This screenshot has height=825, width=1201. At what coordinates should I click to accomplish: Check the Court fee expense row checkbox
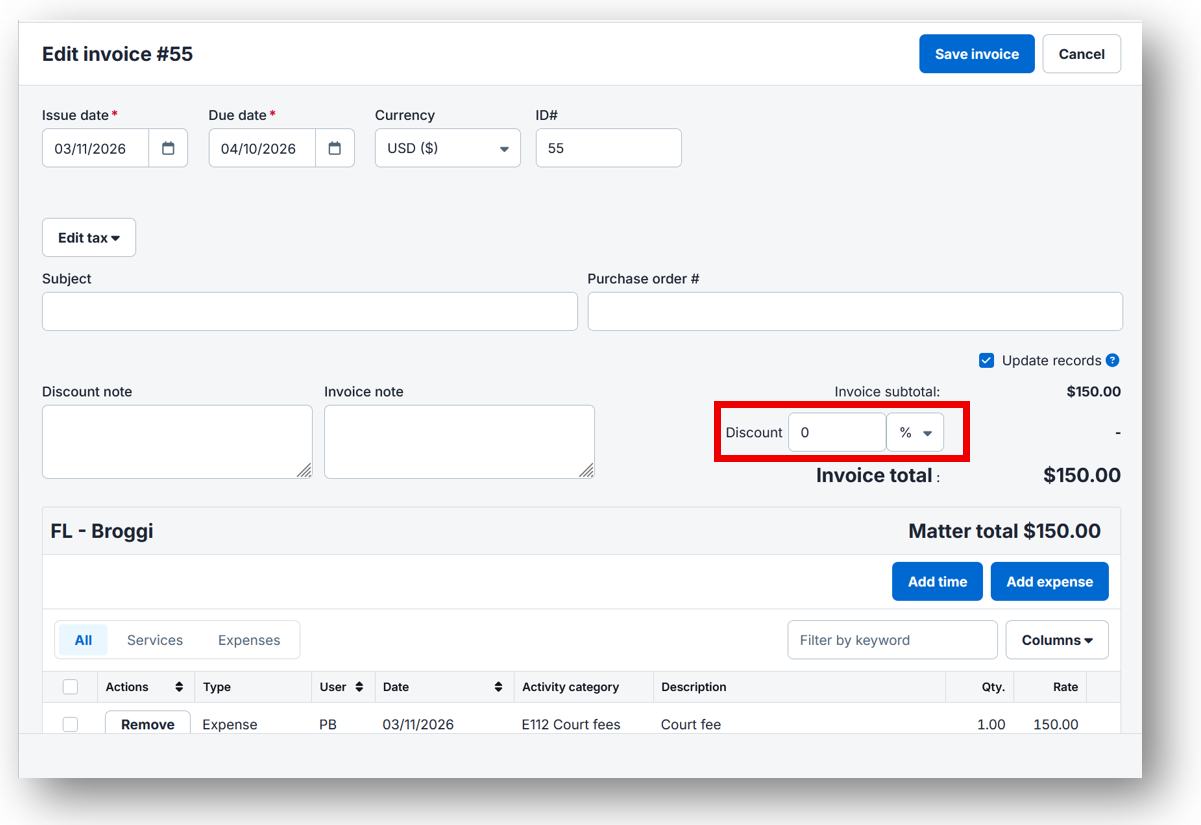[x=69, y=724]
